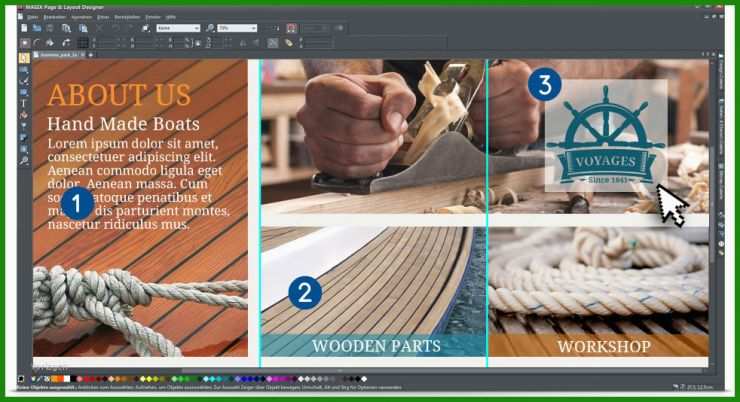Image resolution: width=740 pixels, height=402 pixels.
Task: Click the magnifier icon beside the zoom field
Action: 210,28
